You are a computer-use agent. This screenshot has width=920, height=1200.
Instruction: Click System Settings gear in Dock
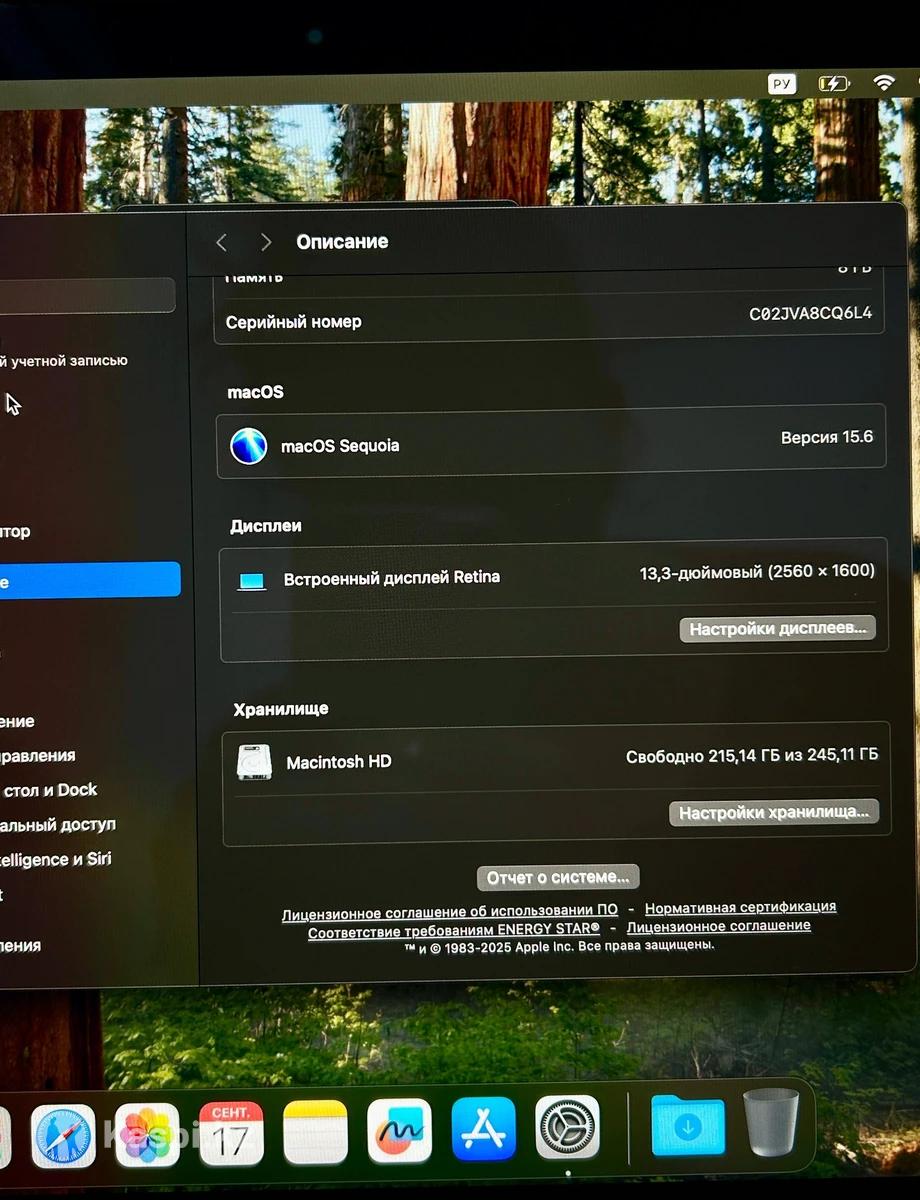point(567,1127)
